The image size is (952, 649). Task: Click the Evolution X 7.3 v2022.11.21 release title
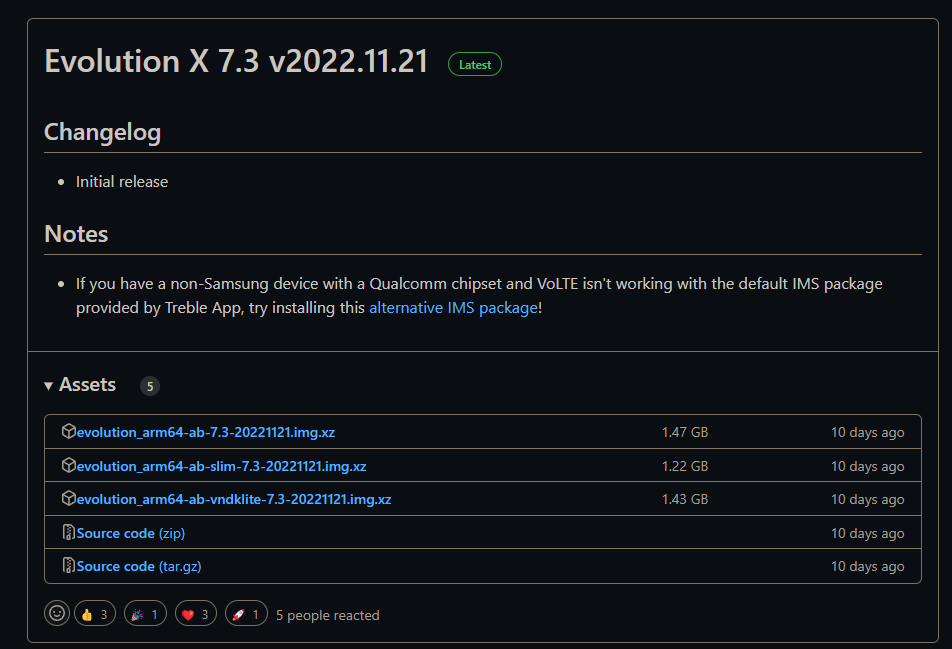(x=236, y=61)
